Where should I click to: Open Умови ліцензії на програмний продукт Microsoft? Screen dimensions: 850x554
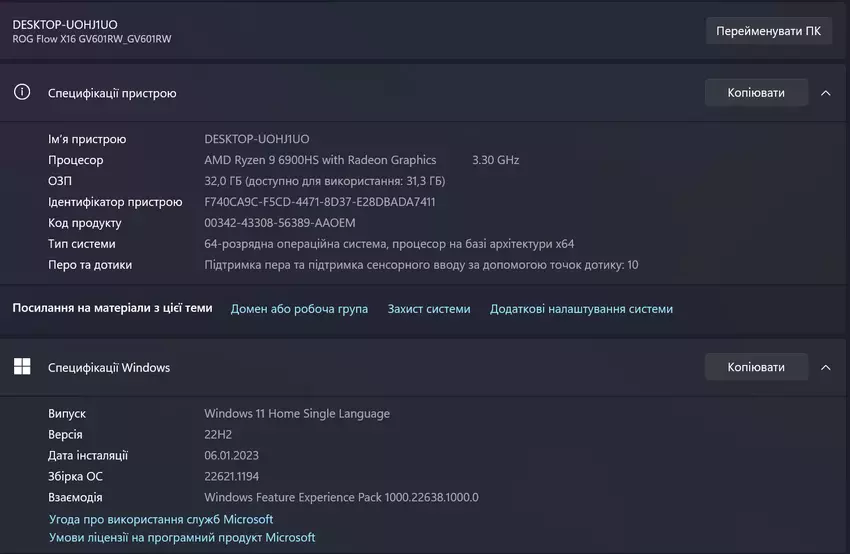click(x=182, y=538)
